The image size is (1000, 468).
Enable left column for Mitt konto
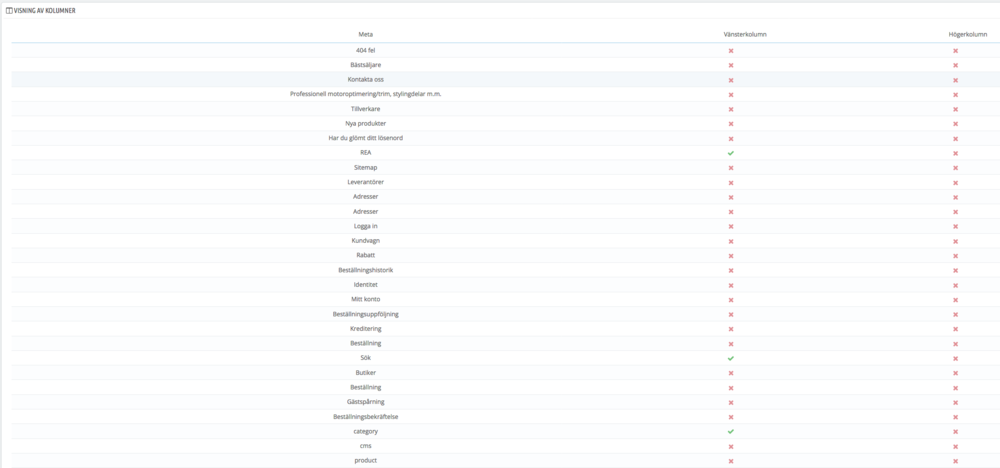tap(731, 300)
